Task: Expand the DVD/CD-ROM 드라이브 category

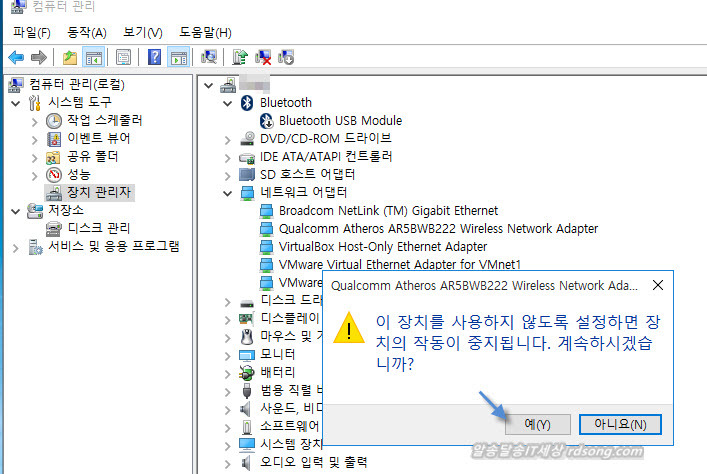Action: pyautogui.click(x=226, y=138)
